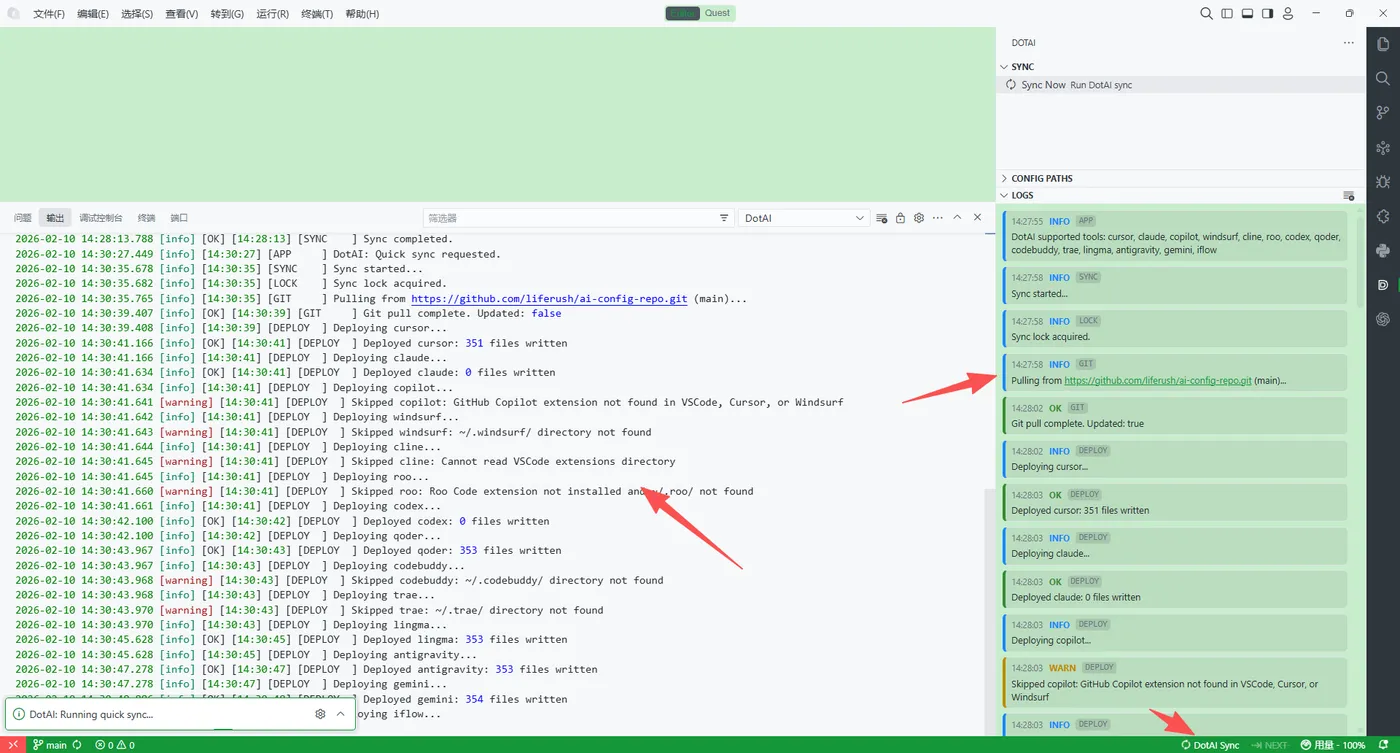Toggle output scroll lock

900,218
